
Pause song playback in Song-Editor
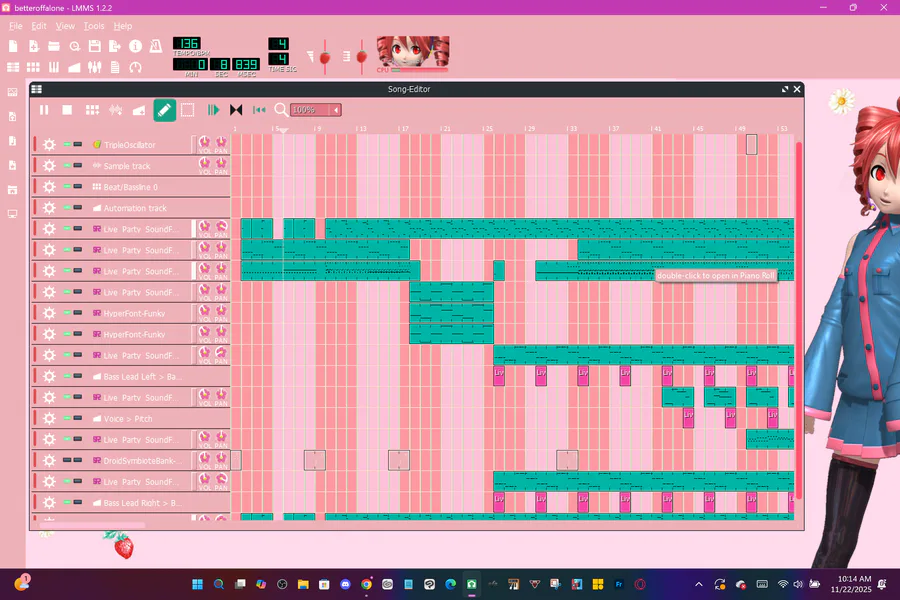pyautogui.click(x=44, y=110)
